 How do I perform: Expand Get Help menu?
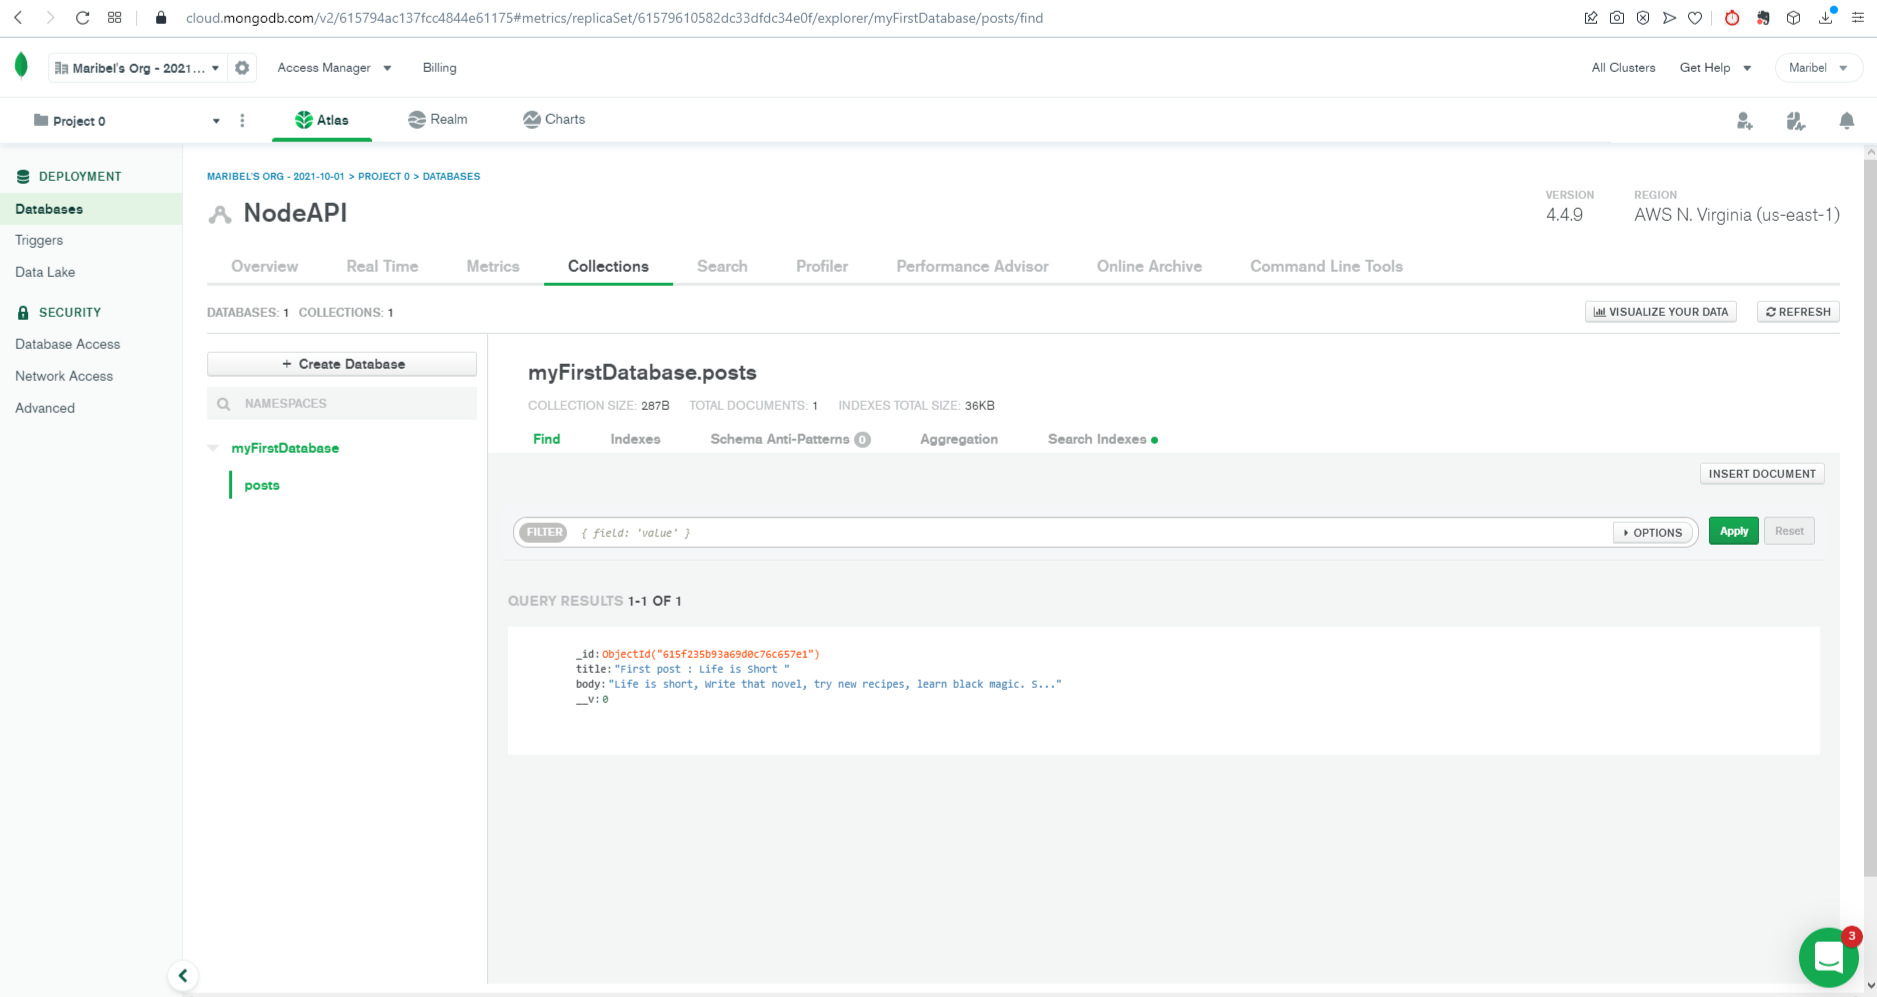pyautogui.click(x=1715, y=68)
